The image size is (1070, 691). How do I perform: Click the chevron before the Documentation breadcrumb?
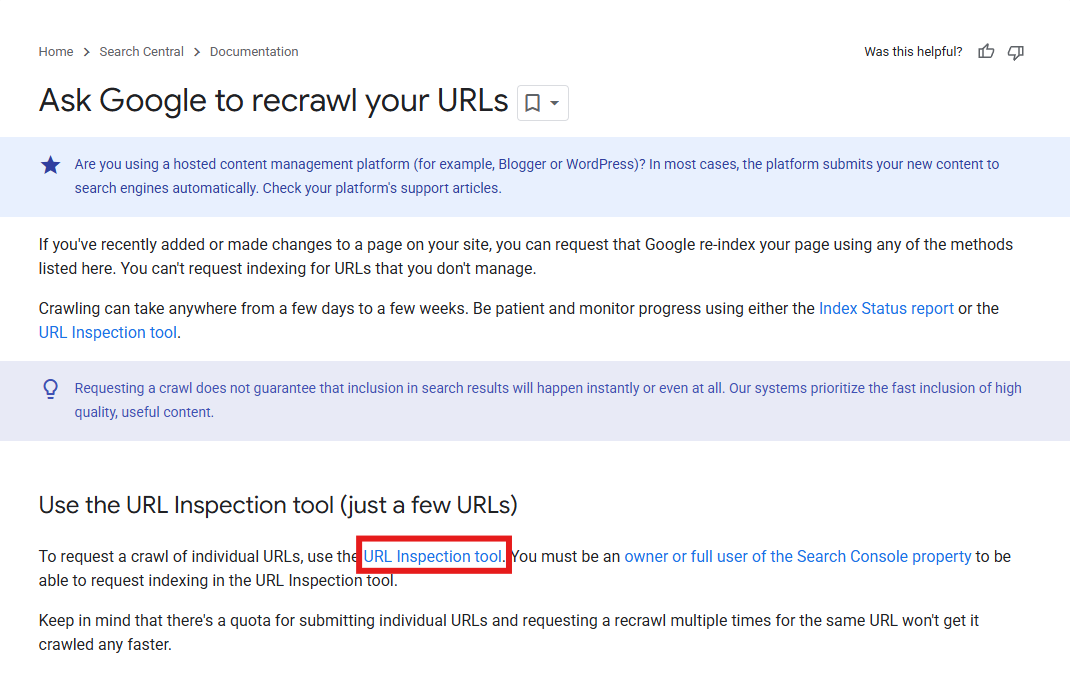tap(197, 52)
